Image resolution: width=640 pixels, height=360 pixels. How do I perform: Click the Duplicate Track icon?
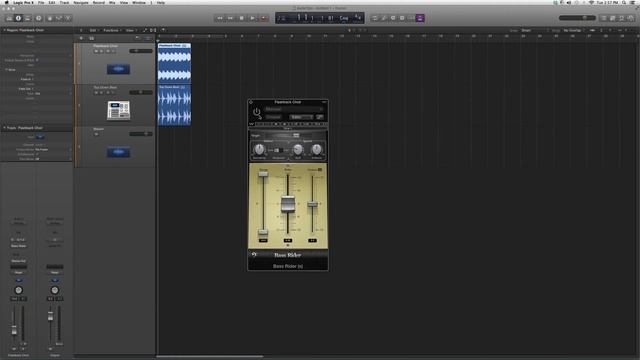point(91,38)
